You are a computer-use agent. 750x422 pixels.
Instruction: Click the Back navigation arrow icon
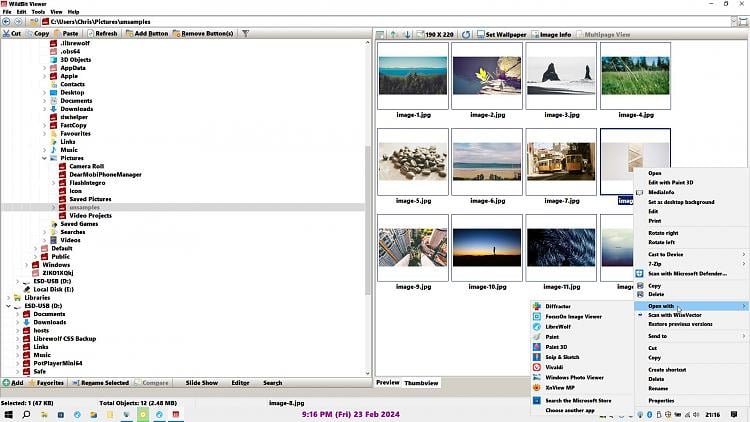click(x=6, y=21)
